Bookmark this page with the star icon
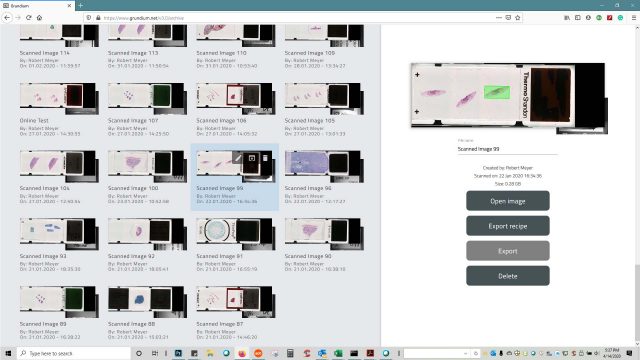The width and height of the screenshot is (640, 360). 518,18
